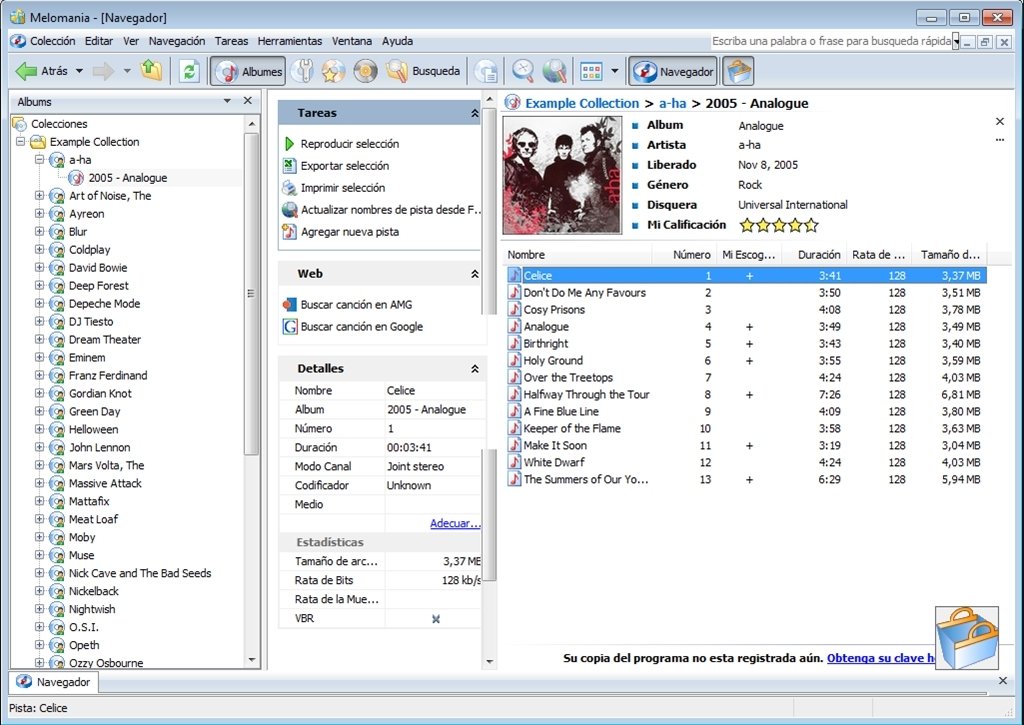This screenshot has height=725, width=1024.
Task: Open the quick search dropdown arrow
Action: click(956, 42)
